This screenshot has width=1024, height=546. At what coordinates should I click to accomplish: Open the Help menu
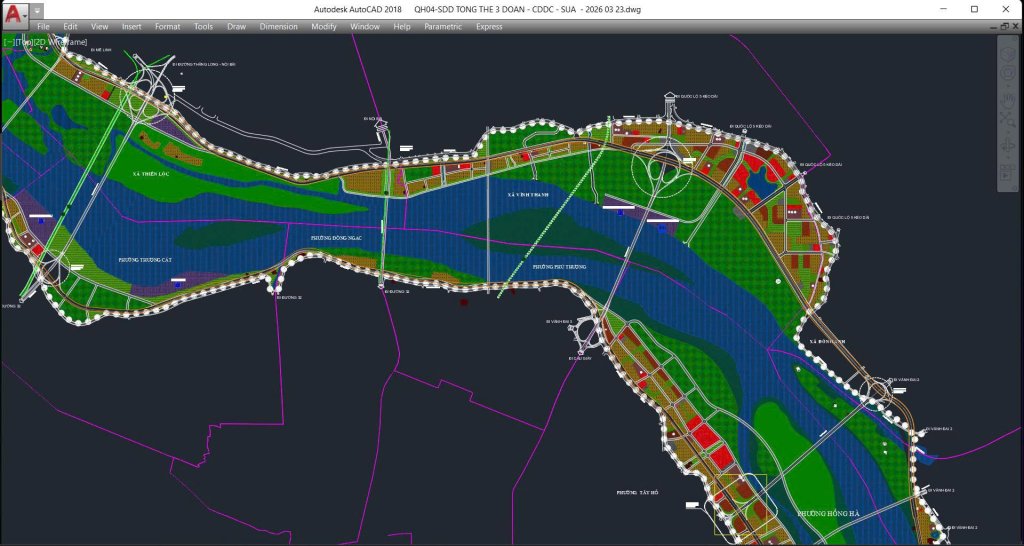[x=402, y=27]
